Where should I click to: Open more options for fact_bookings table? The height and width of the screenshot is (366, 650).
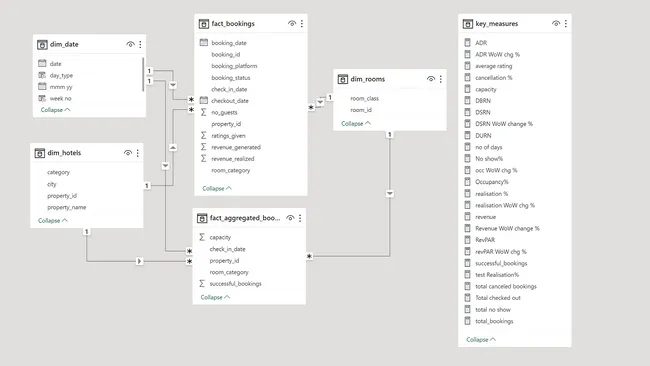pos(302,24)
